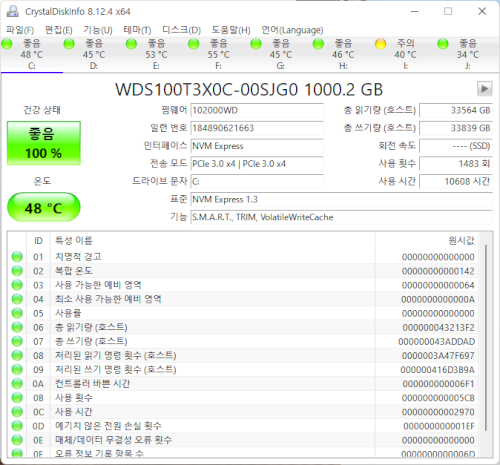The image size is (500, 465).
Task: Click the next disk arrow button
Action: pos(484,89)
